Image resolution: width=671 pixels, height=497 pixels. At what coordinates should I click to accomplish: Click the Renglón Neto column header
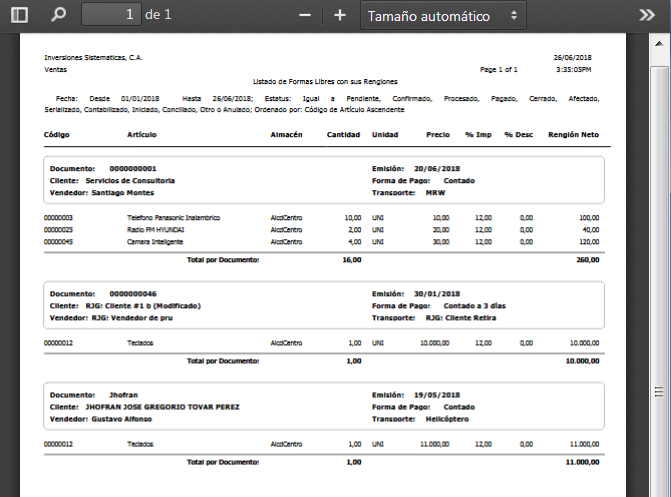click(x=573, y=134)
